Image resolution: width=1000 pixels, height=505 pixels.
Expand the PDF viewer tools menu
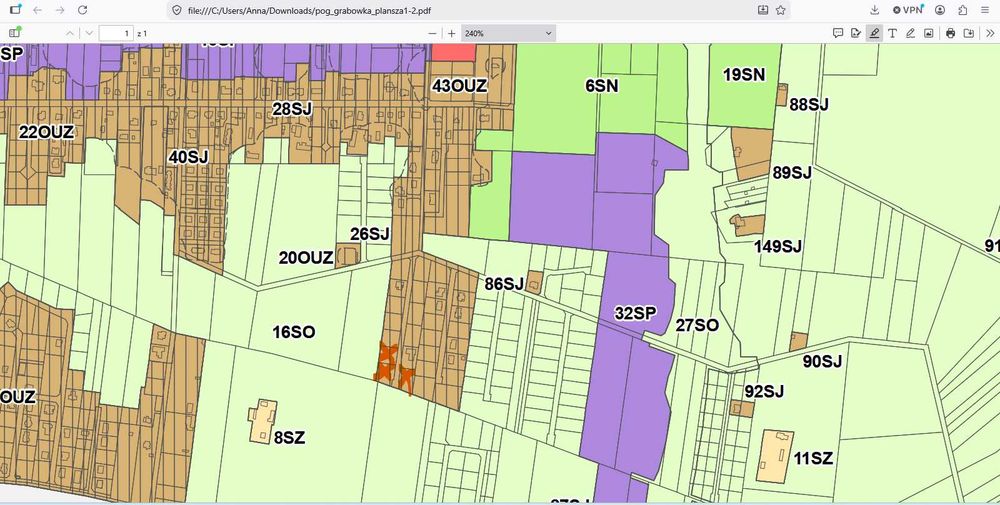point(990,33)
